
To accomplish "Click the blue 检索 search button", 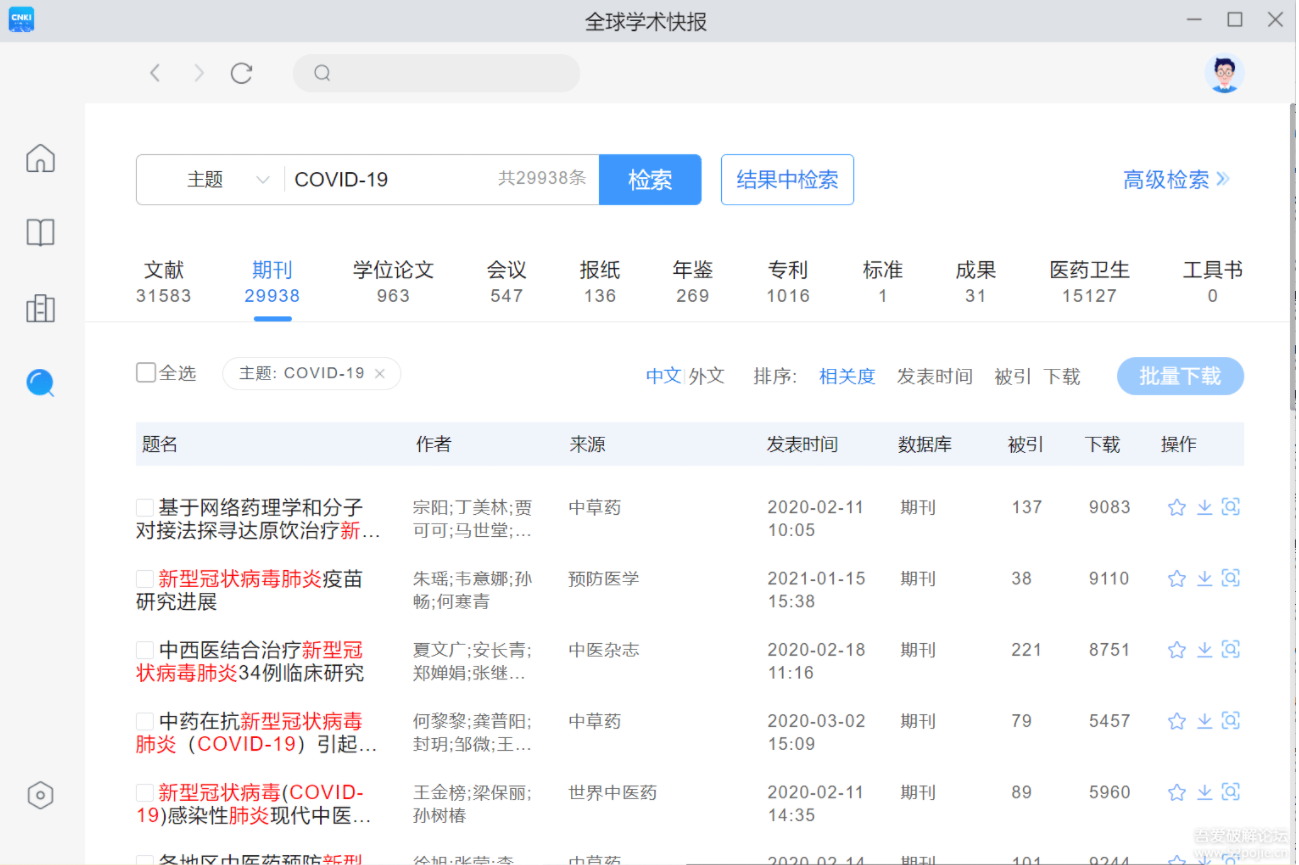I will coord(649,179).
